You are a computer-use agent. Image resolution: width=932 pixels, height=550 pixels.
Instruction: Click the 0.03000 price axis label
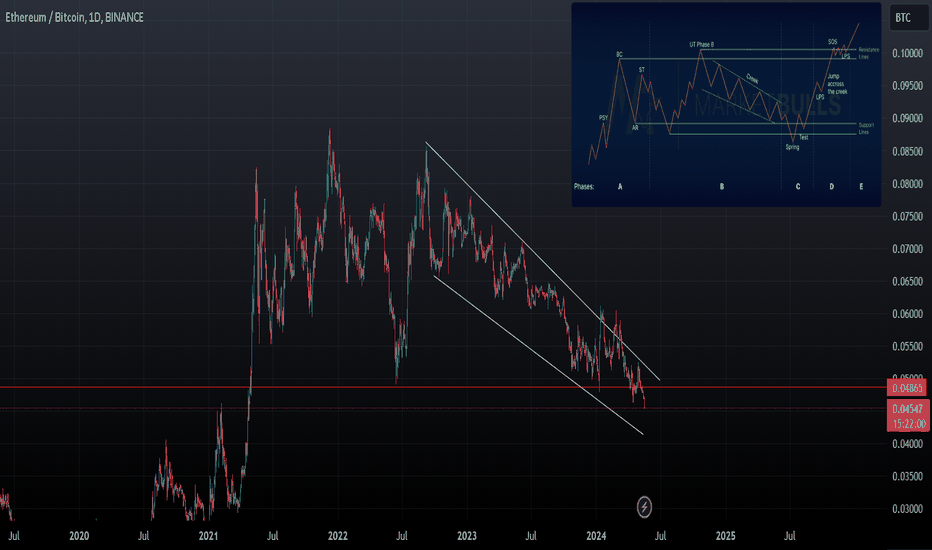[x=907, y=509]
